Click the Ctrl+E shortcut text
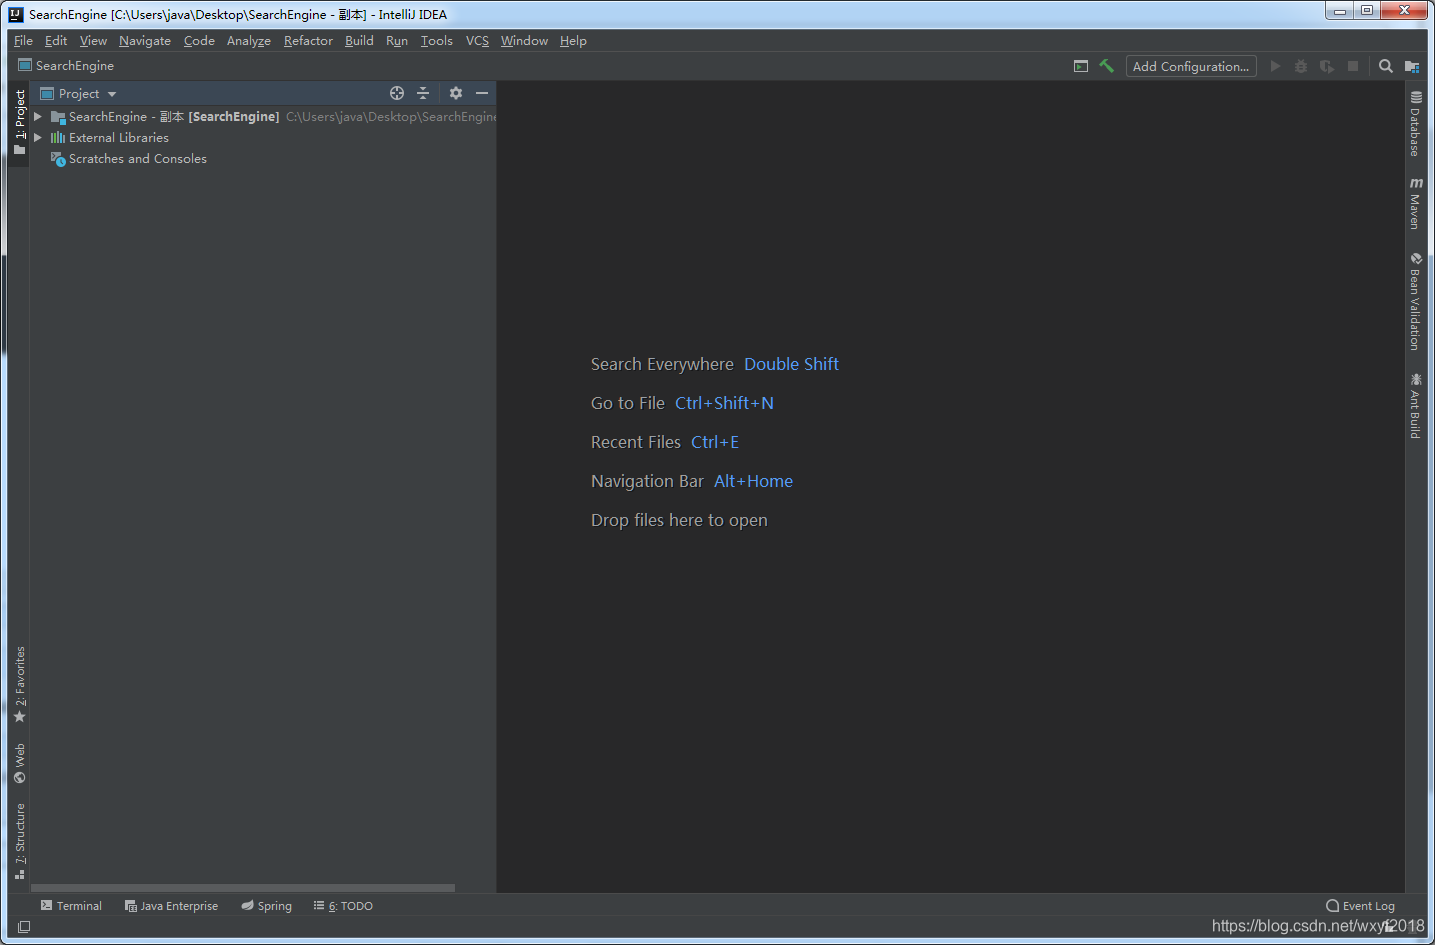 click(715, 442)
